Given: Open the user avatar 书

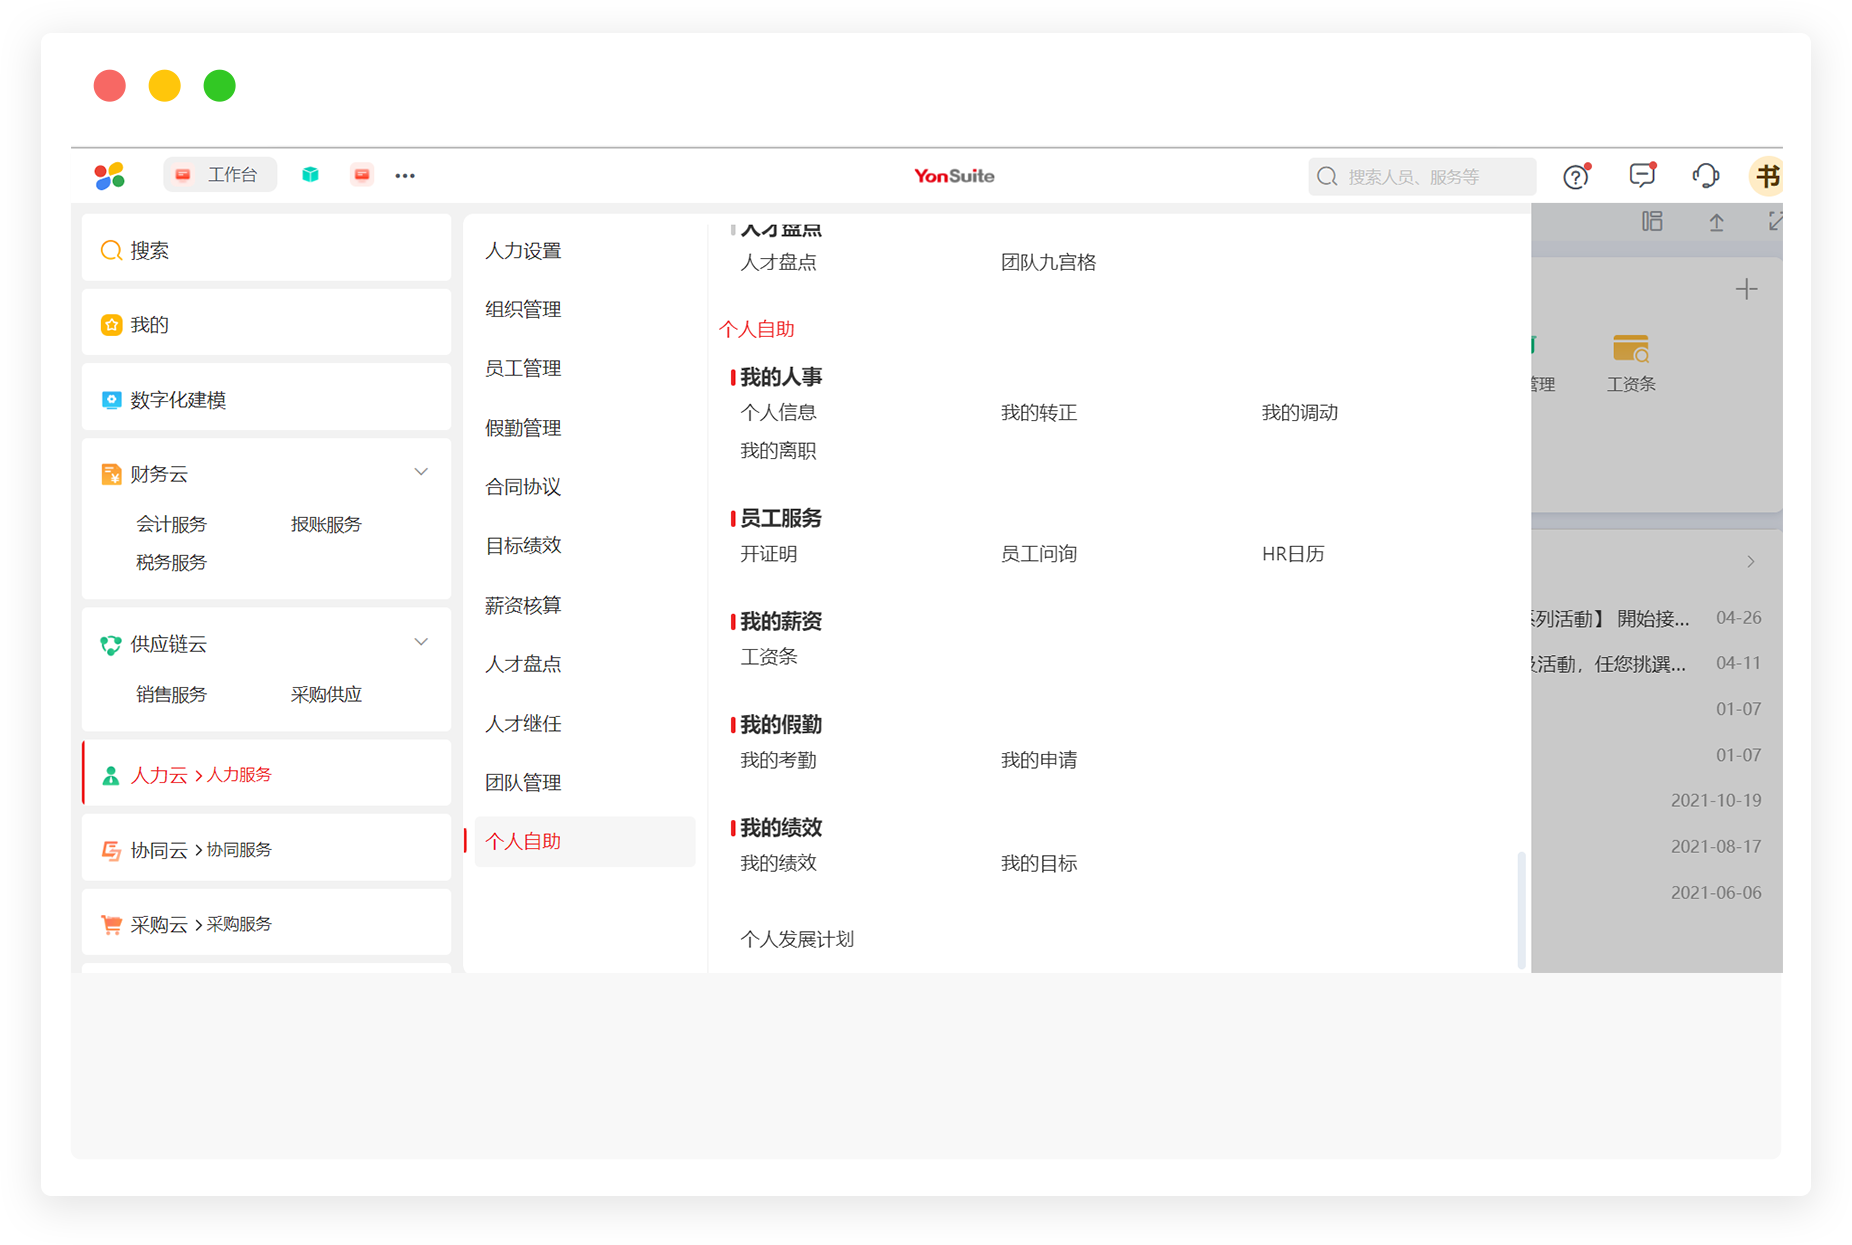Looking at the screenshot, I should coord(1766,176).
